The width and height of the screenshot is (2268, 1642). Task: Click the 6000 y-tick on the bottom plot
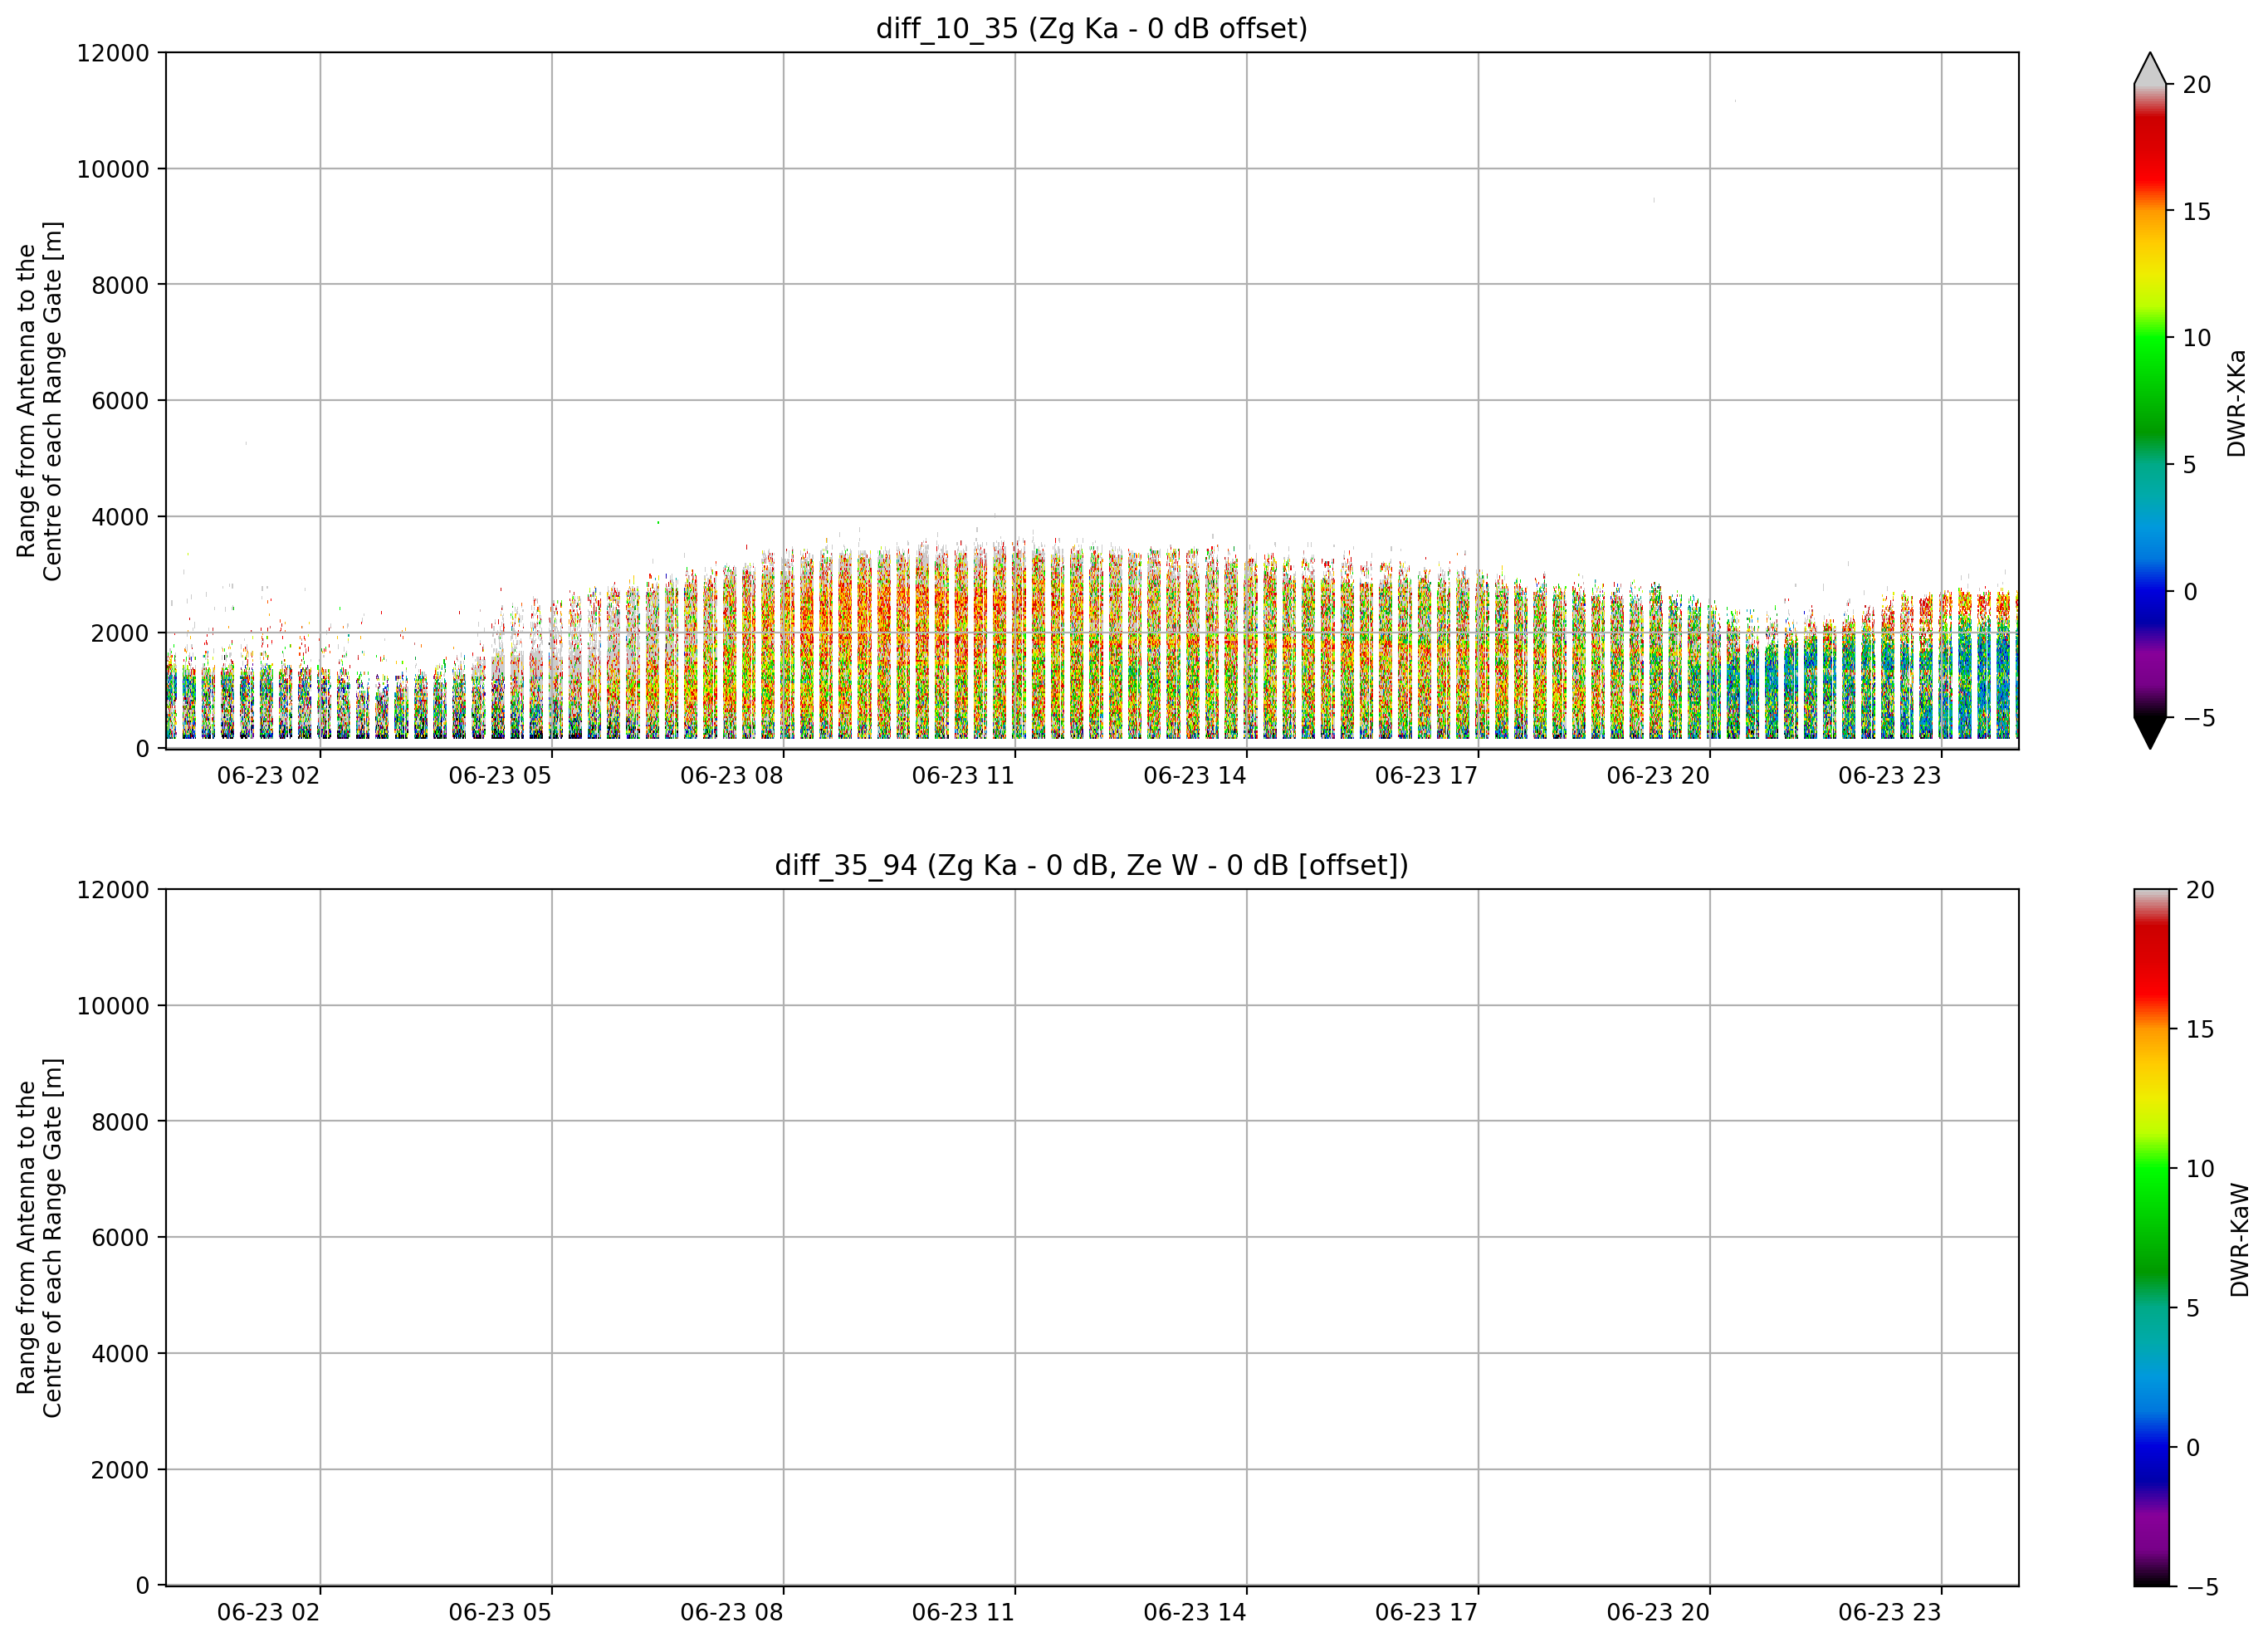(x=120, y=1238)
